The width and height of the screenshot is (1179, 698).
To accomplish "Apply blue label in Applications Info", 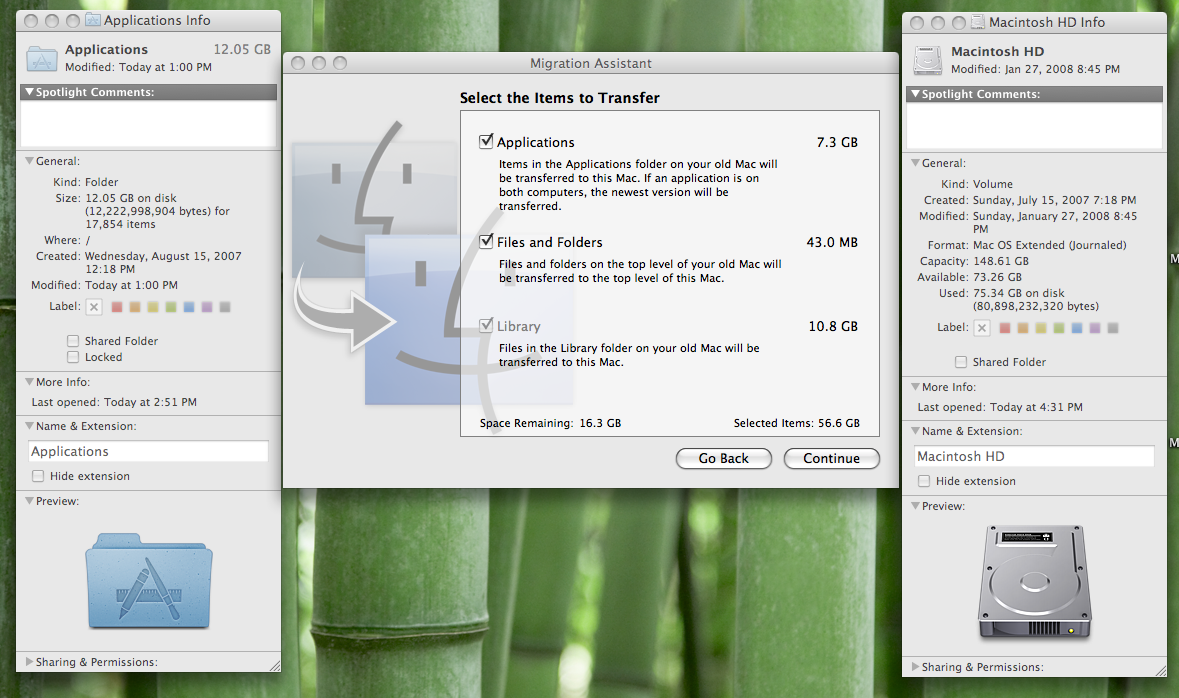I will click(189, 307).
